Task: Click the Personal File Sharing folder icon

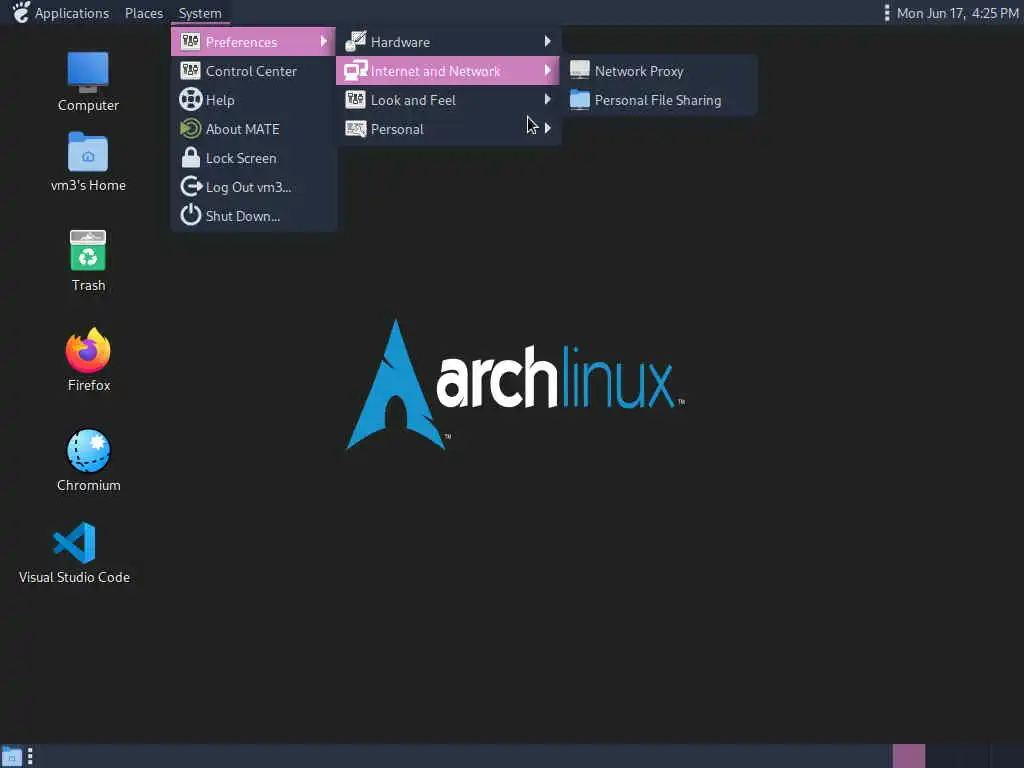Action: coord(579,99)
